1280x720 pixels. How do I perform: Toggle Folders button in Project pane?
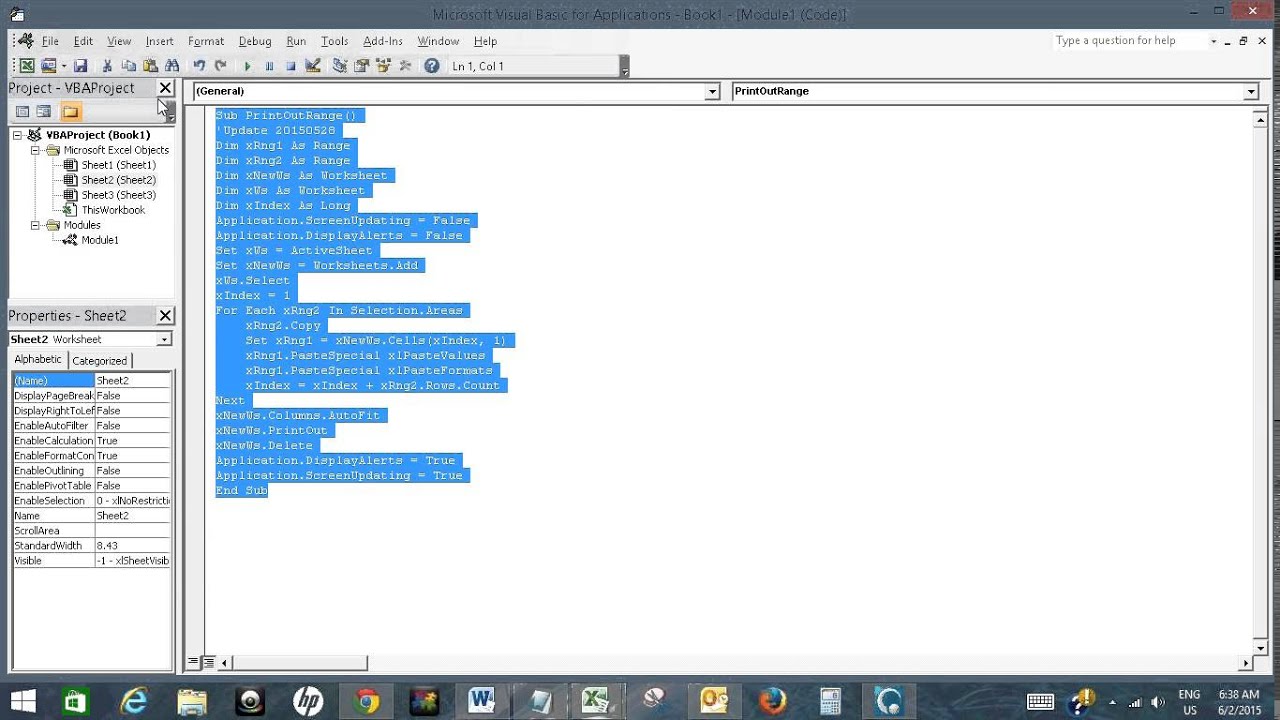70,111
